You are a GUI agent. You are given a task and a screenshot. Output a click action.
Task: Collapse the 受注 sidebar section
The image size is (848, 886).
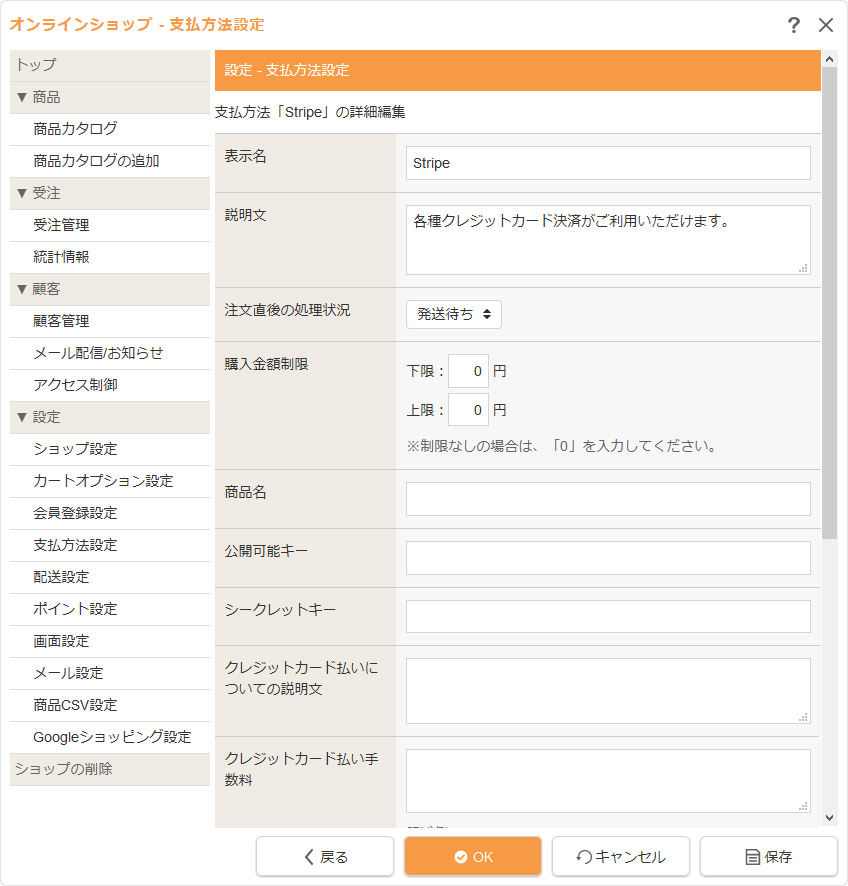(39, 193)
